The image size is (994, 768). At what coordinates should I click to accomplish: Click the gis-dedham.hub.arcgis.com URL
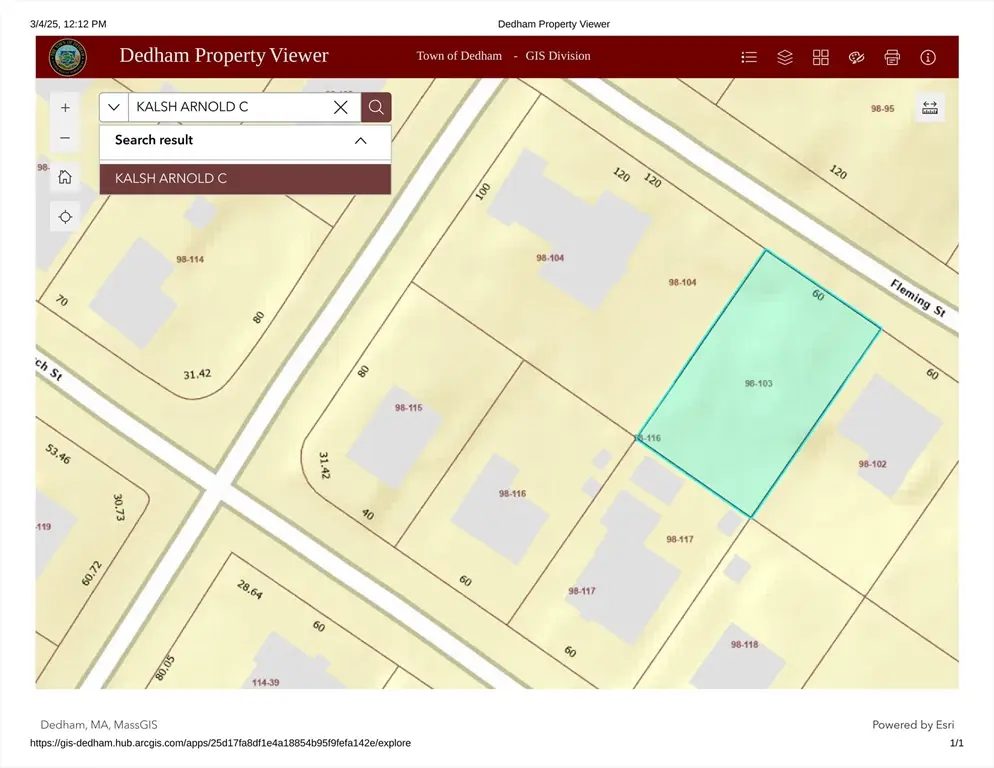pyautogui.click(x=219, y=743)
